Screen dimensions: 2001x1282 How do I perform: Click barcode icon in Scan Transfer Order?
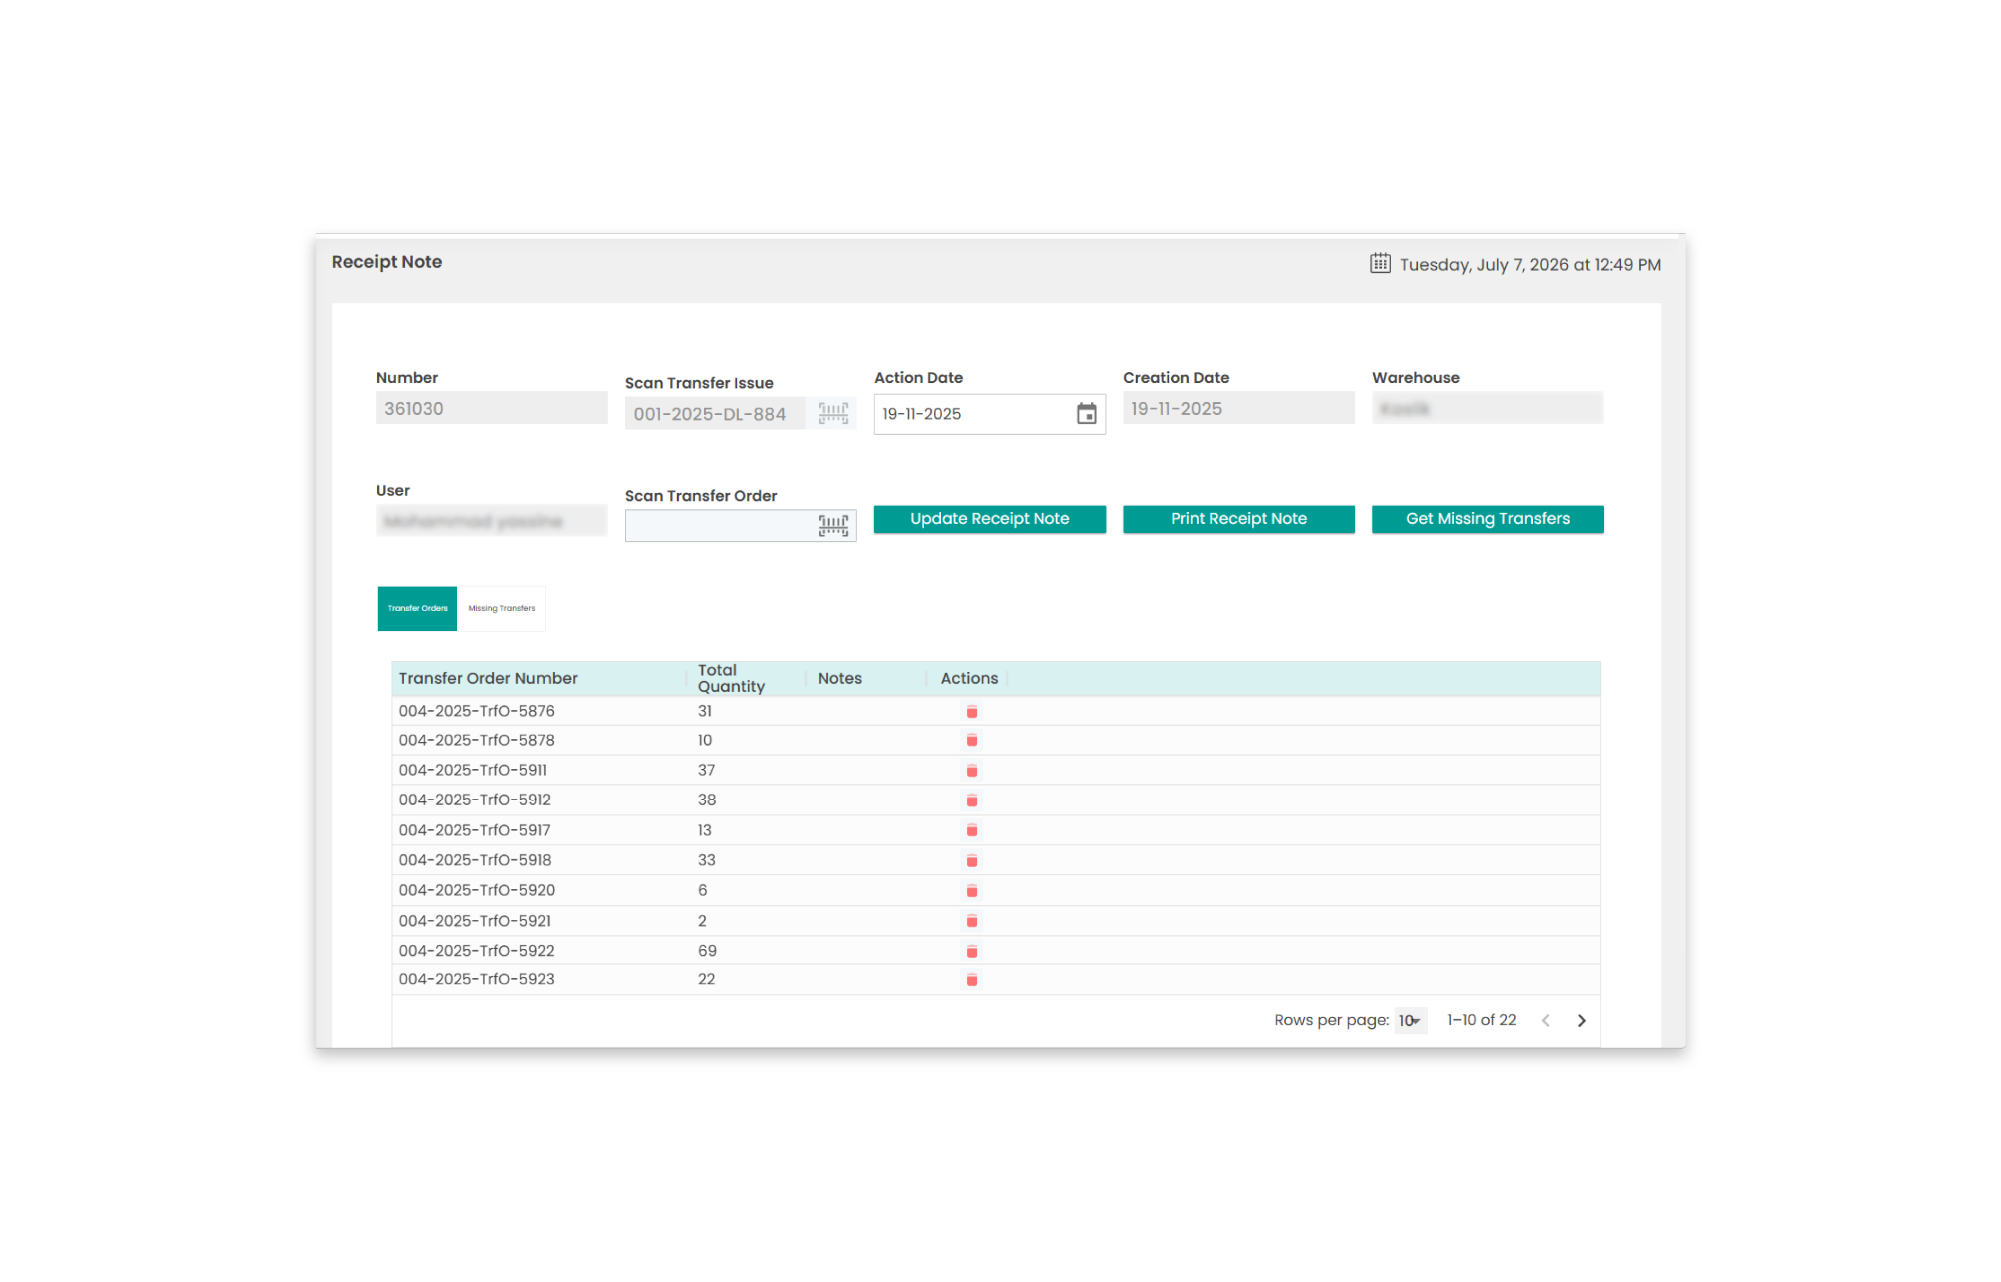pos(833,525)
